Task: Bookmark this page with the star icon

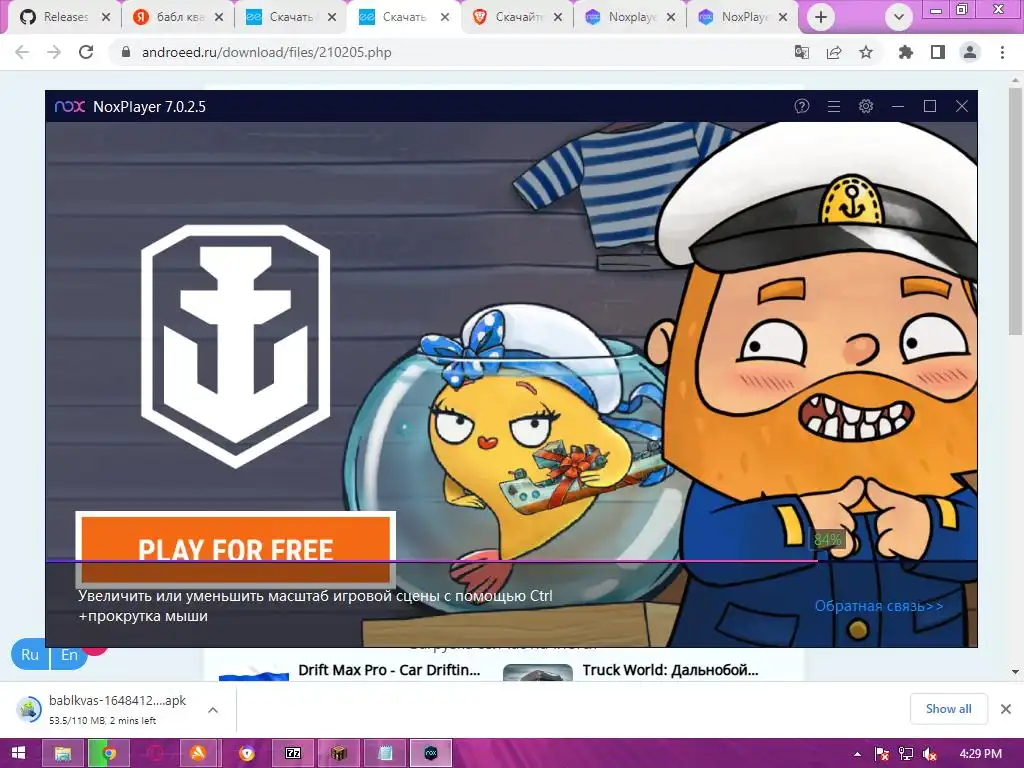Action: tap(865, 52)
